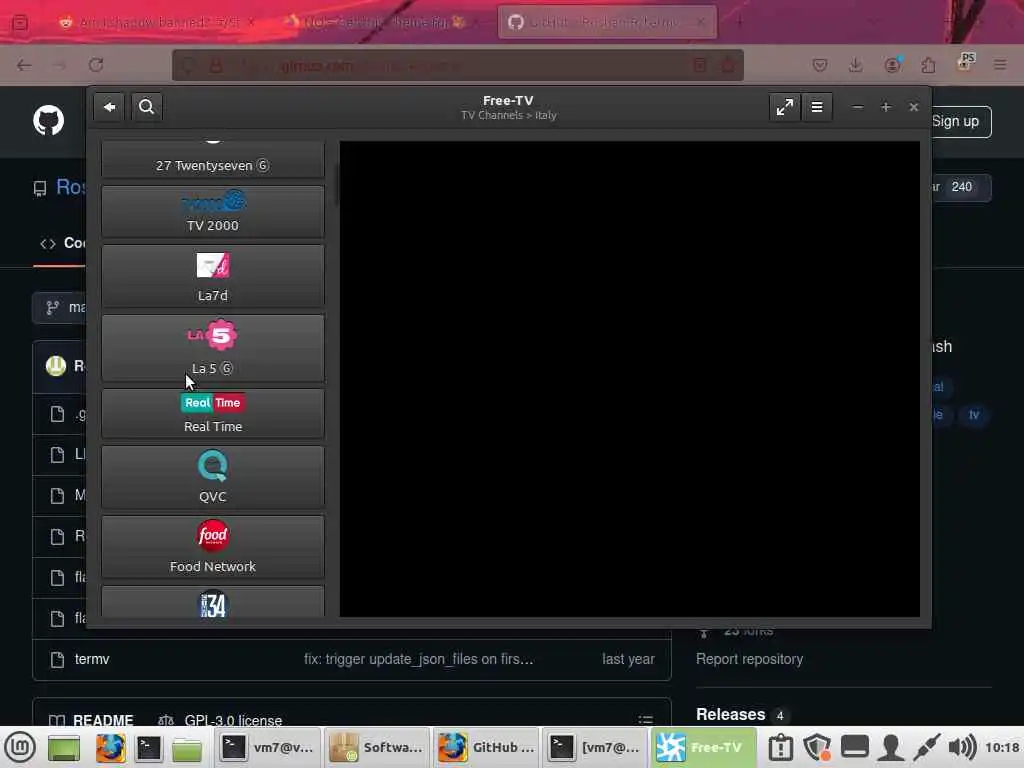The height and width of the screenshot is (768, 1024).
Task: Toggle Free-TV fullscreen with the expand arrows icon
Action: 784,107
